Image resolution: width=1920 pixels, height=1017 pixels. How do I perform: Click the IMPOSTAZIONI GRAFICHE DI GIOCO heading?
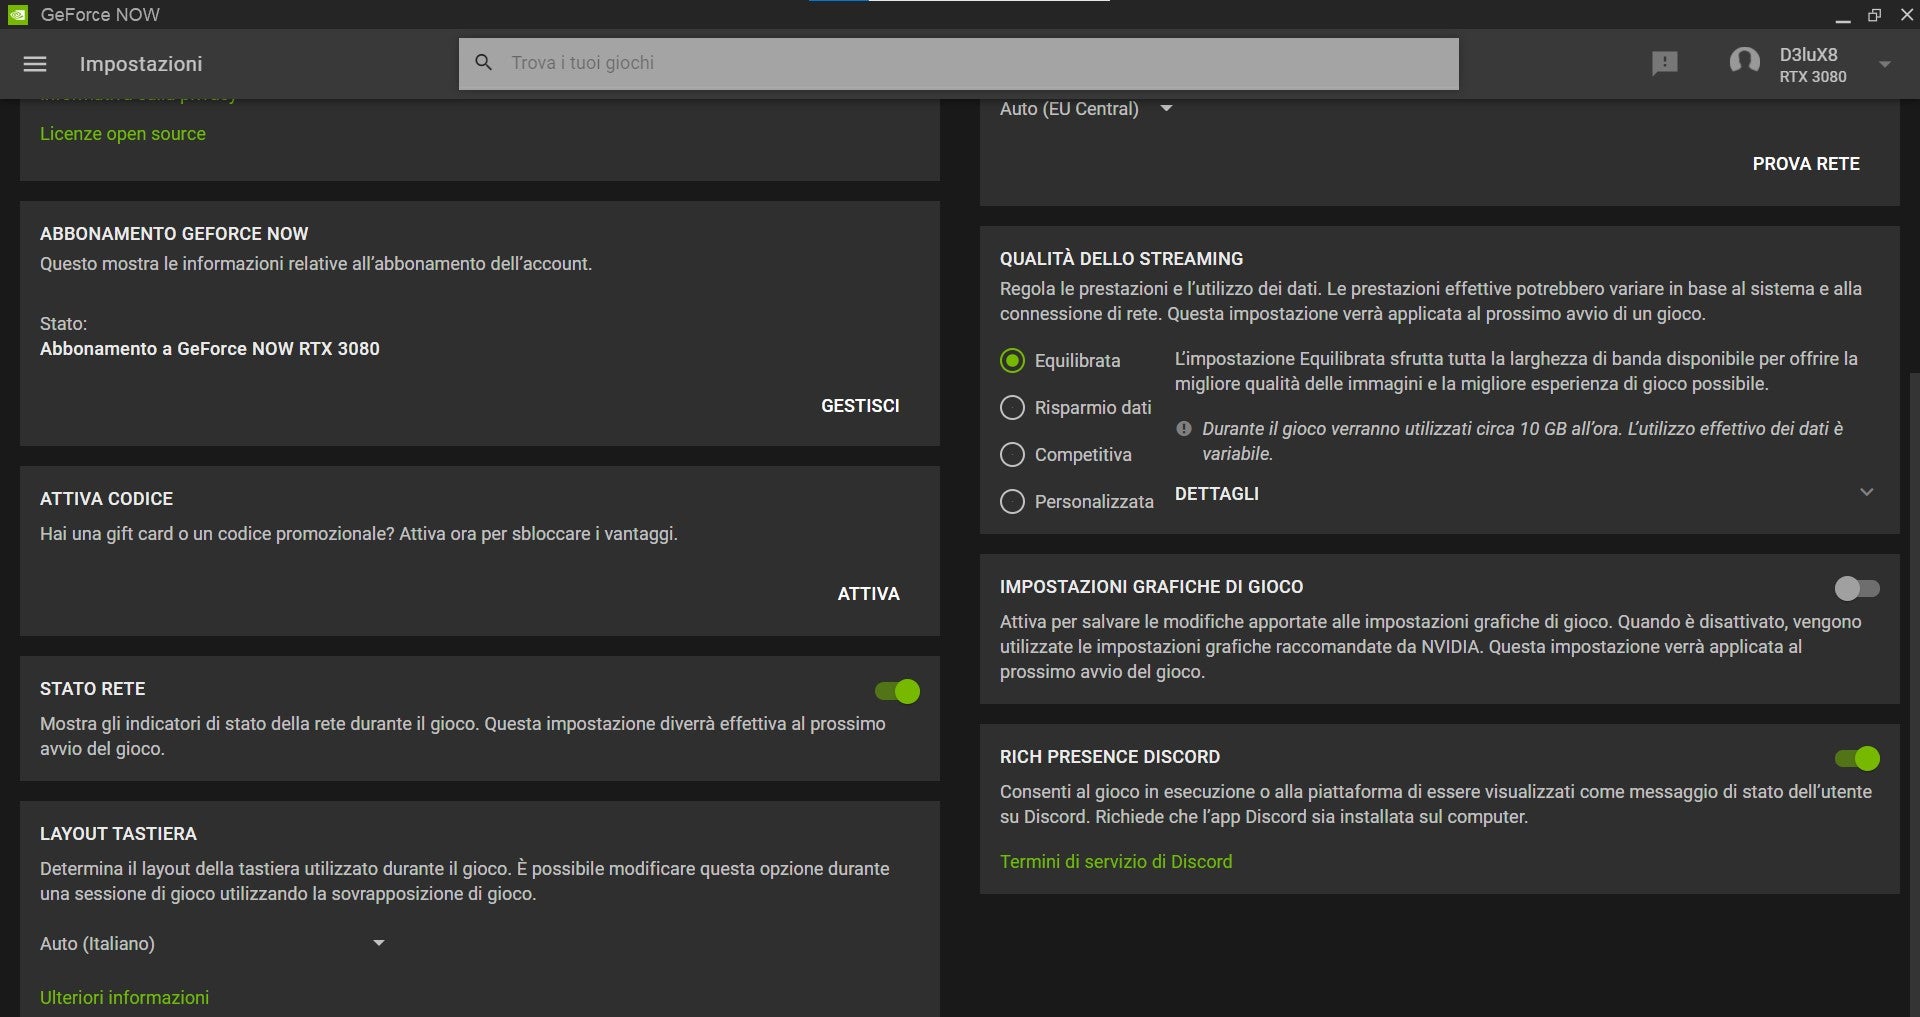tap(1151, 587)
